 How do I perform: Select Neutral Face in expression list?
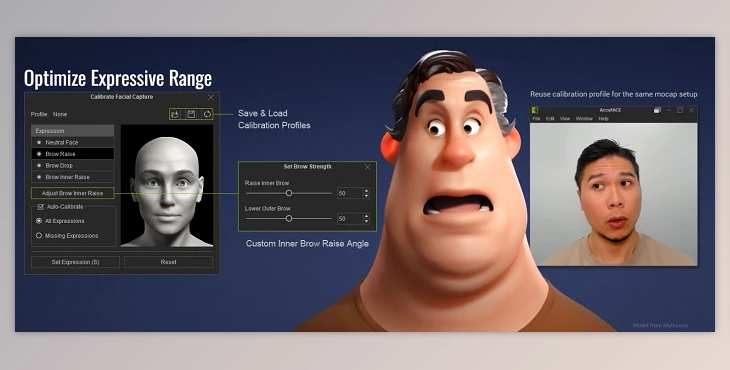pos(73,142)
